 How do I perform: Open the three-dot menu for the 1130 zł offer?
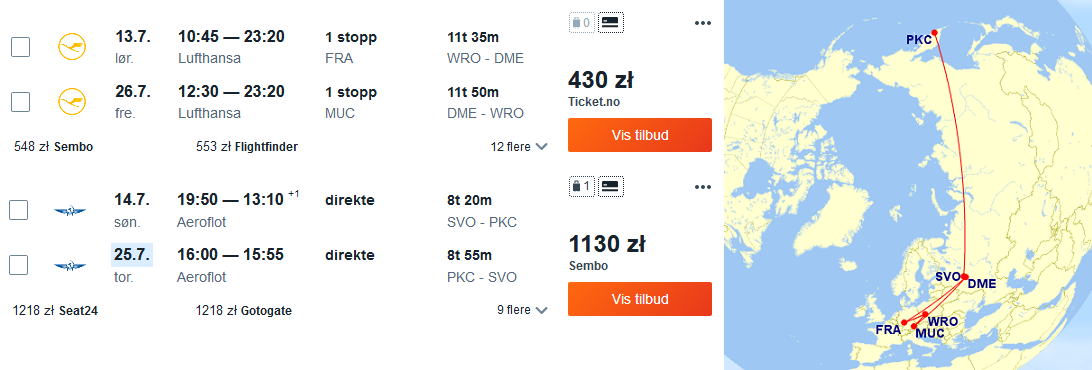703,187
